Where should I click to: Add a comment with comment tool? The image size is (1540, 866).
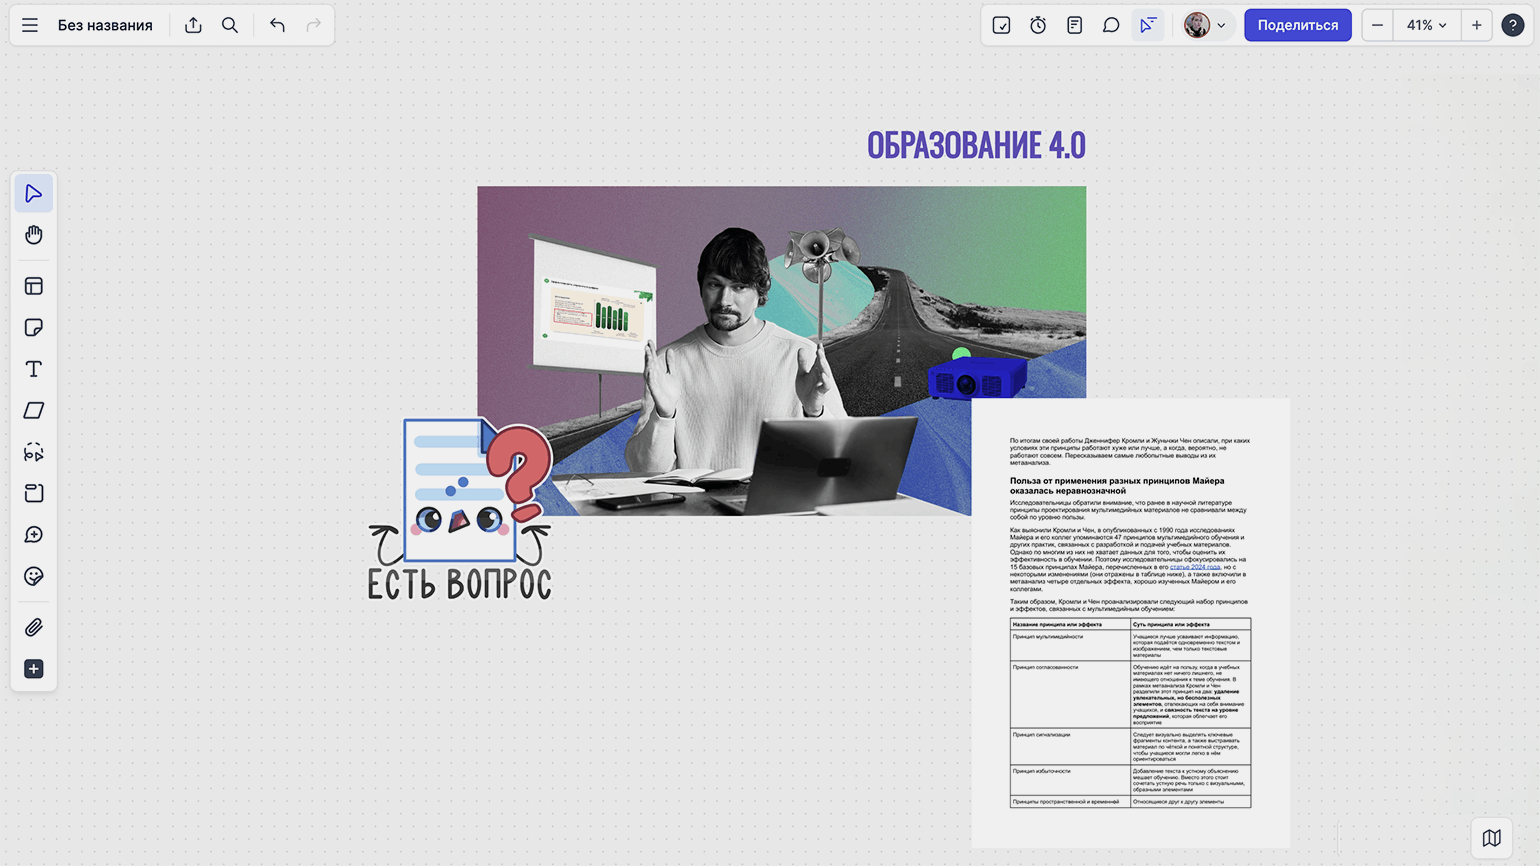(x=33, y=535)
